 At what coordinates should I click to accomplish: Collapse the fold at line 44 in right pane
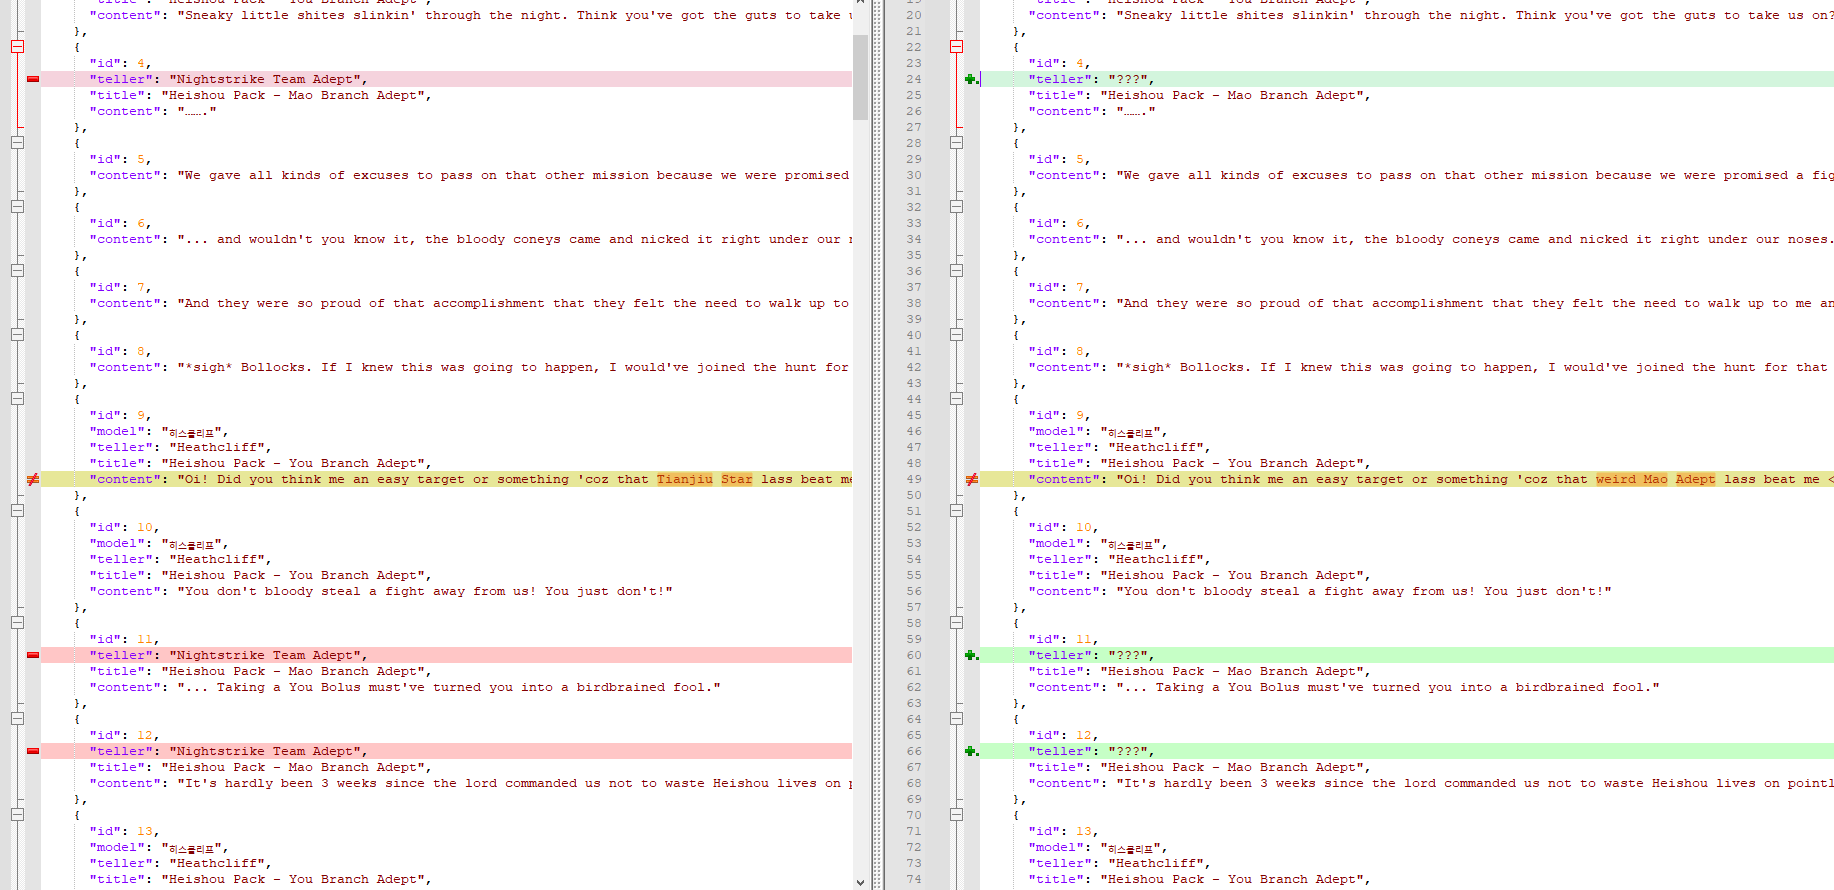click(x=956, y=399)
